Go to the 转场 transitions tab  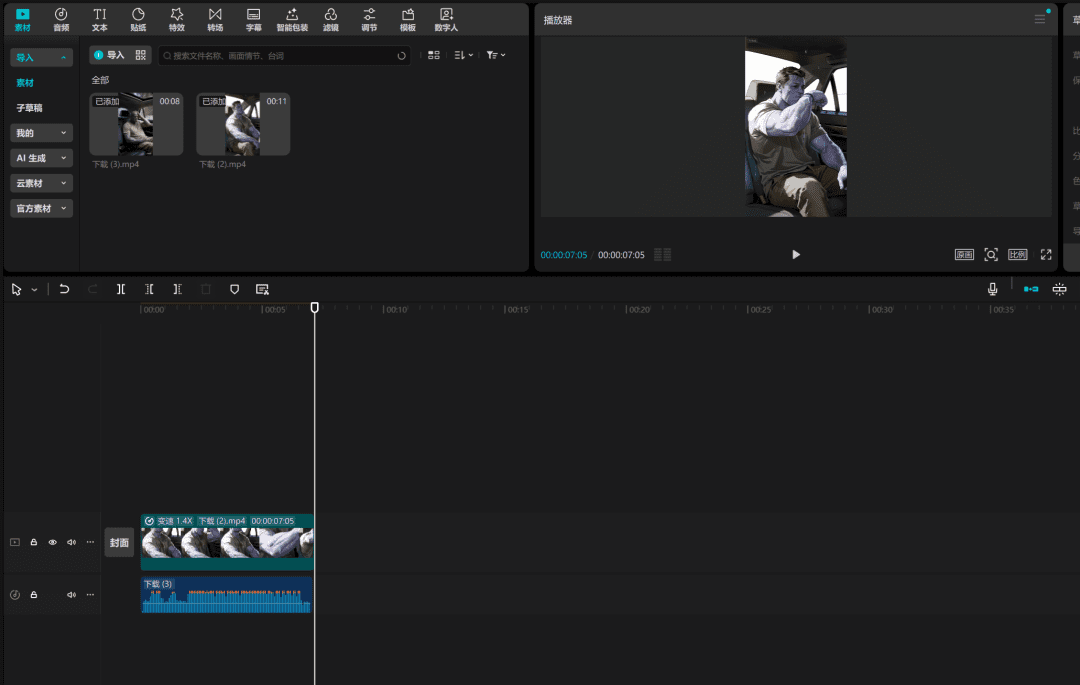click(x=216, y=19)
